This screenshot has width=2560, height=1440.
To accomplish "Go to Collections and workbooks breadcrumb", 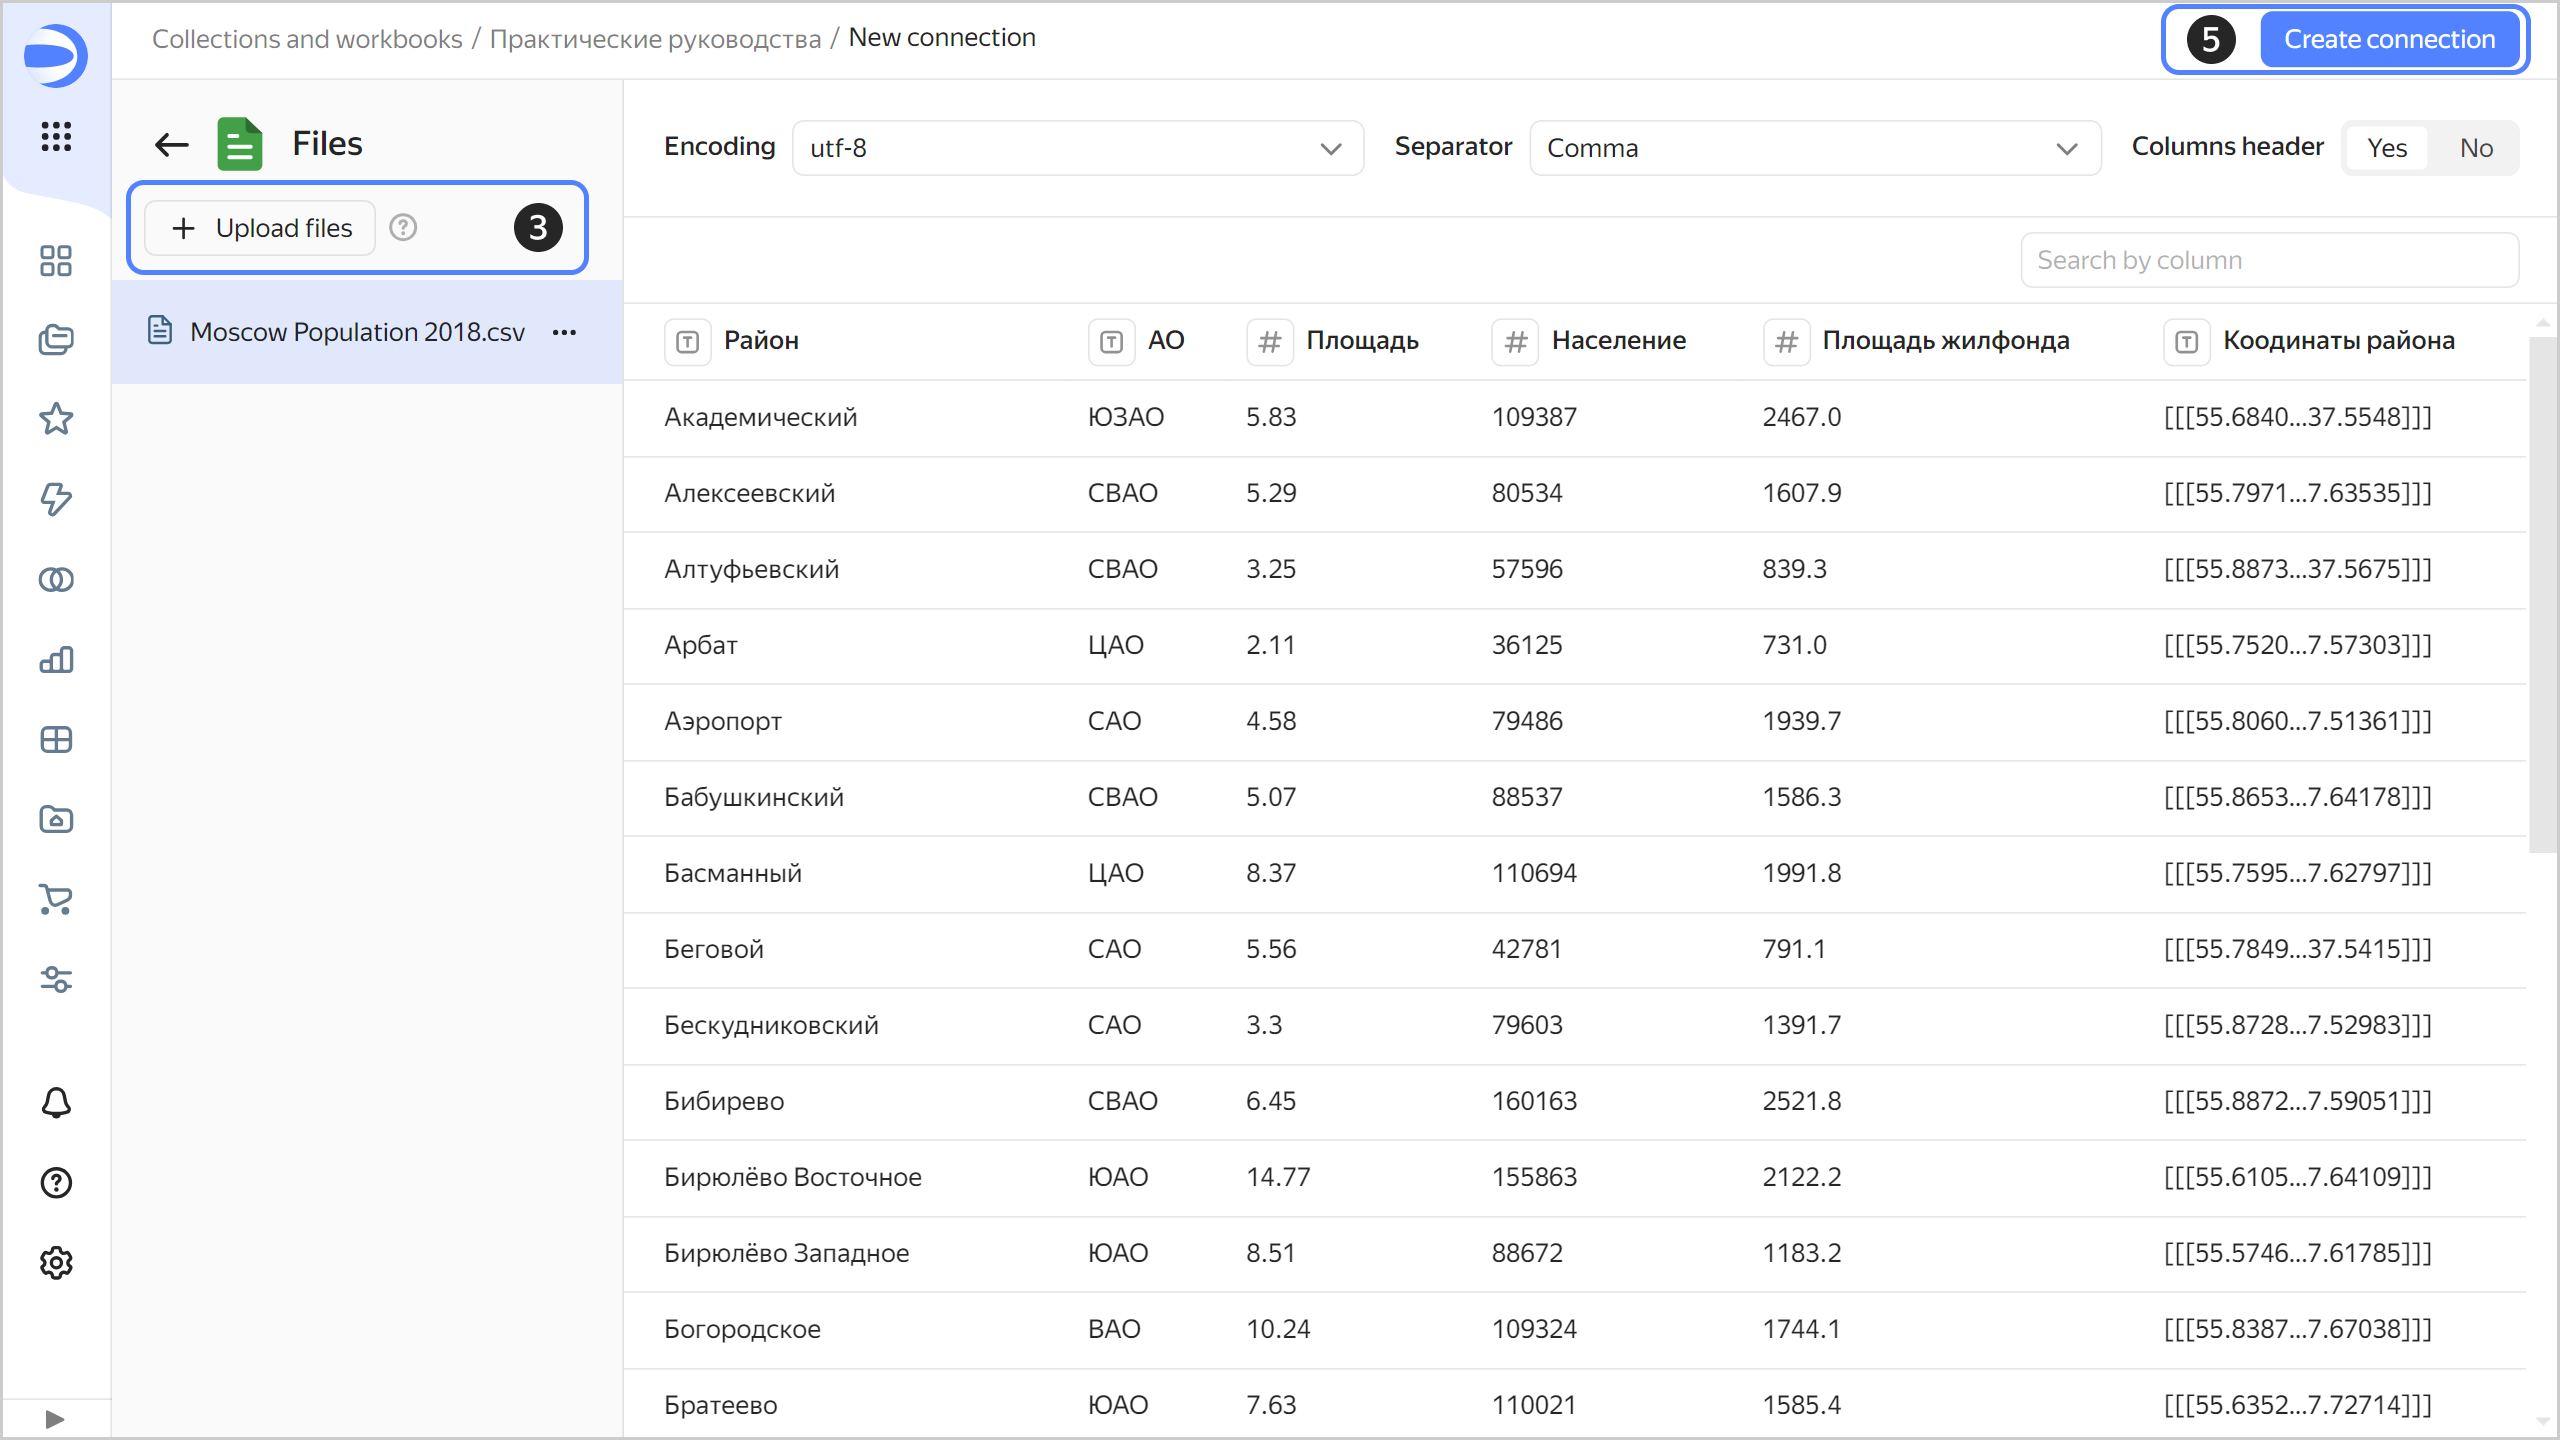I will pyautogui.click(x=307, y=38).
